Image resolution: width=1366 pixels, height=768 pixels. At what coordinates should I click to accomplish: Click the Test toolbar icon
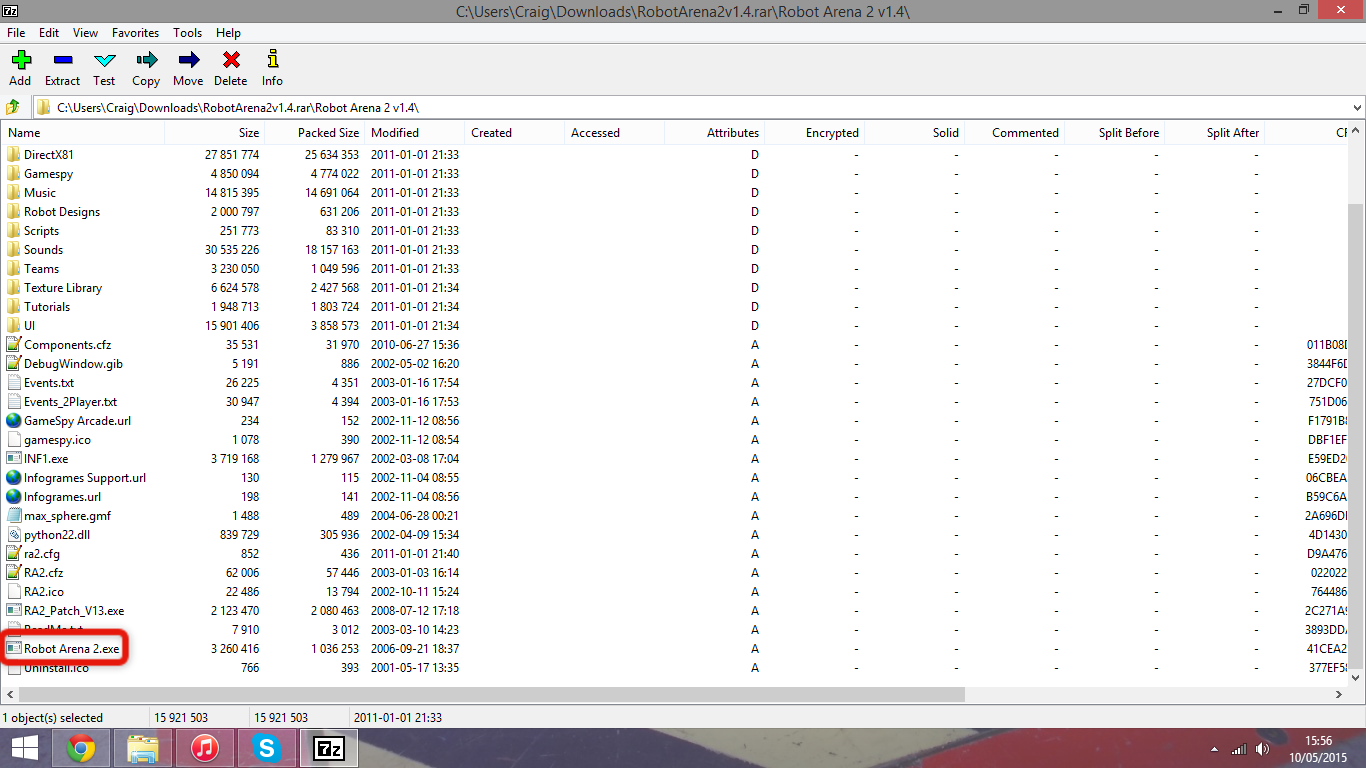(x=104, y=60)
